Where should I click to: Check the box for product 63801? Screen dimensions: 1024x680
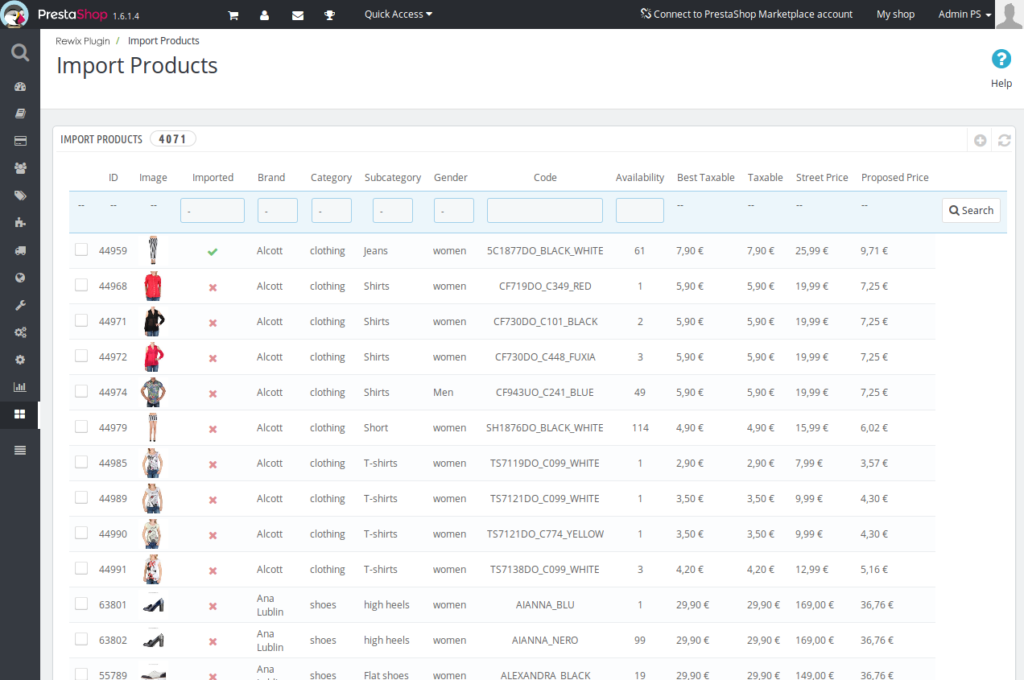(81, 604)
